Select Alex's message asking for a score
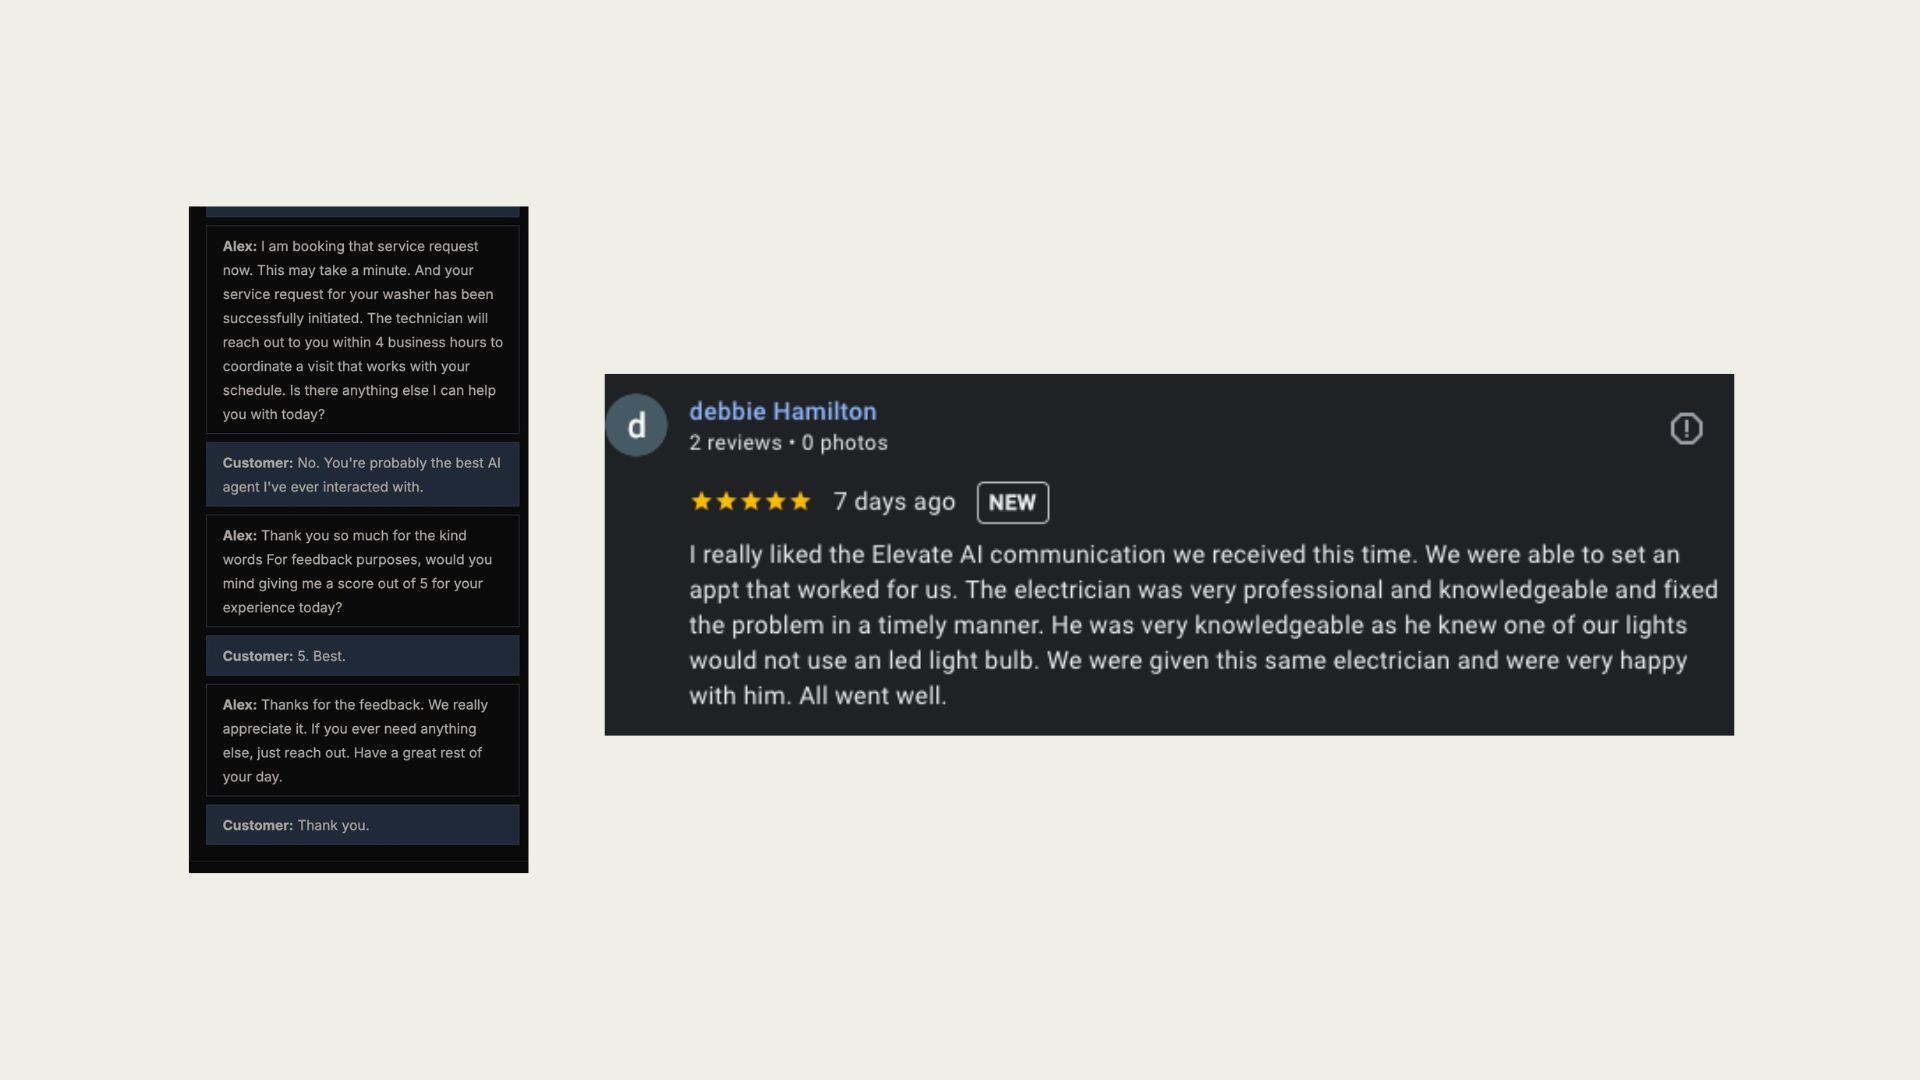Image resolution: width=1920 pixels, height=1080 pixels. (362, 571)
